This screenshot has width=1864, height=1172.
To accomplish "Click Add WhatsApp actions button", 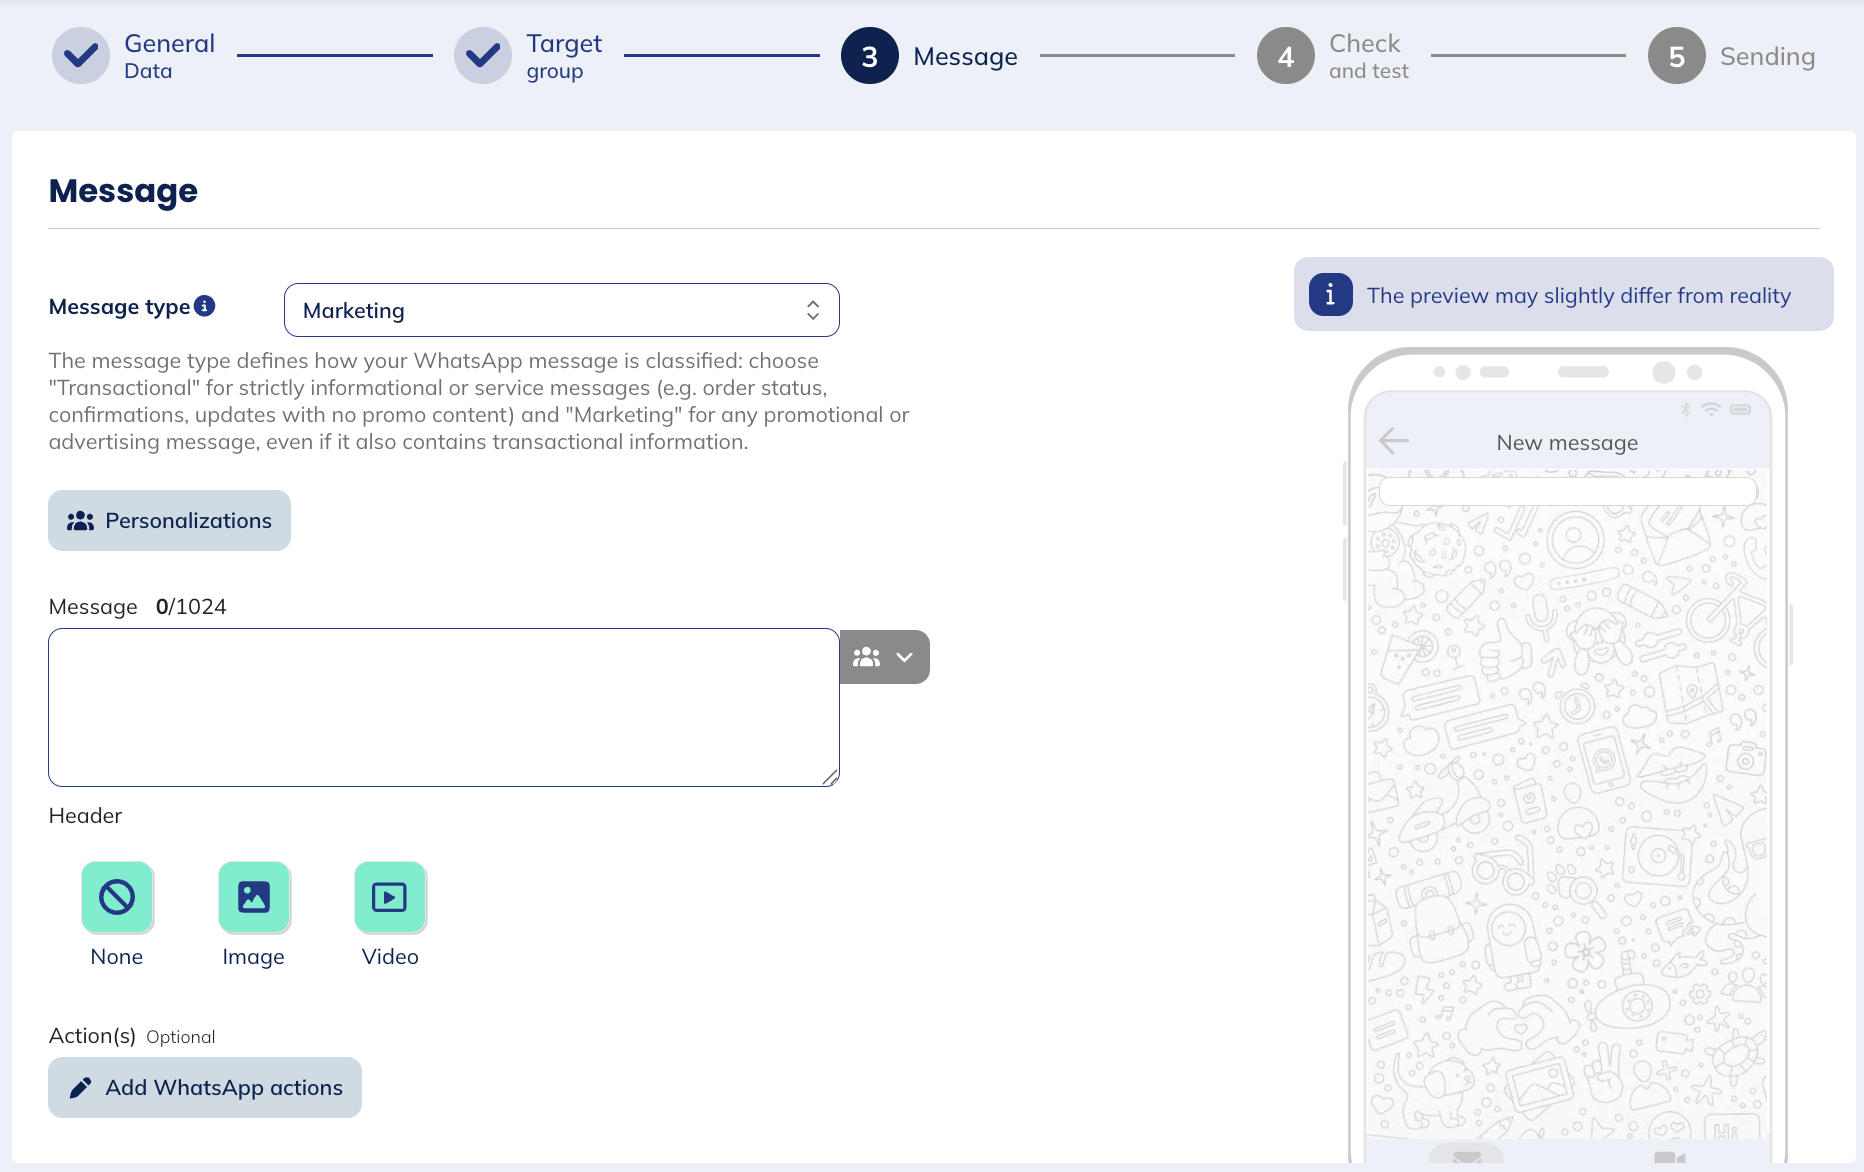I will (205, 1087).
